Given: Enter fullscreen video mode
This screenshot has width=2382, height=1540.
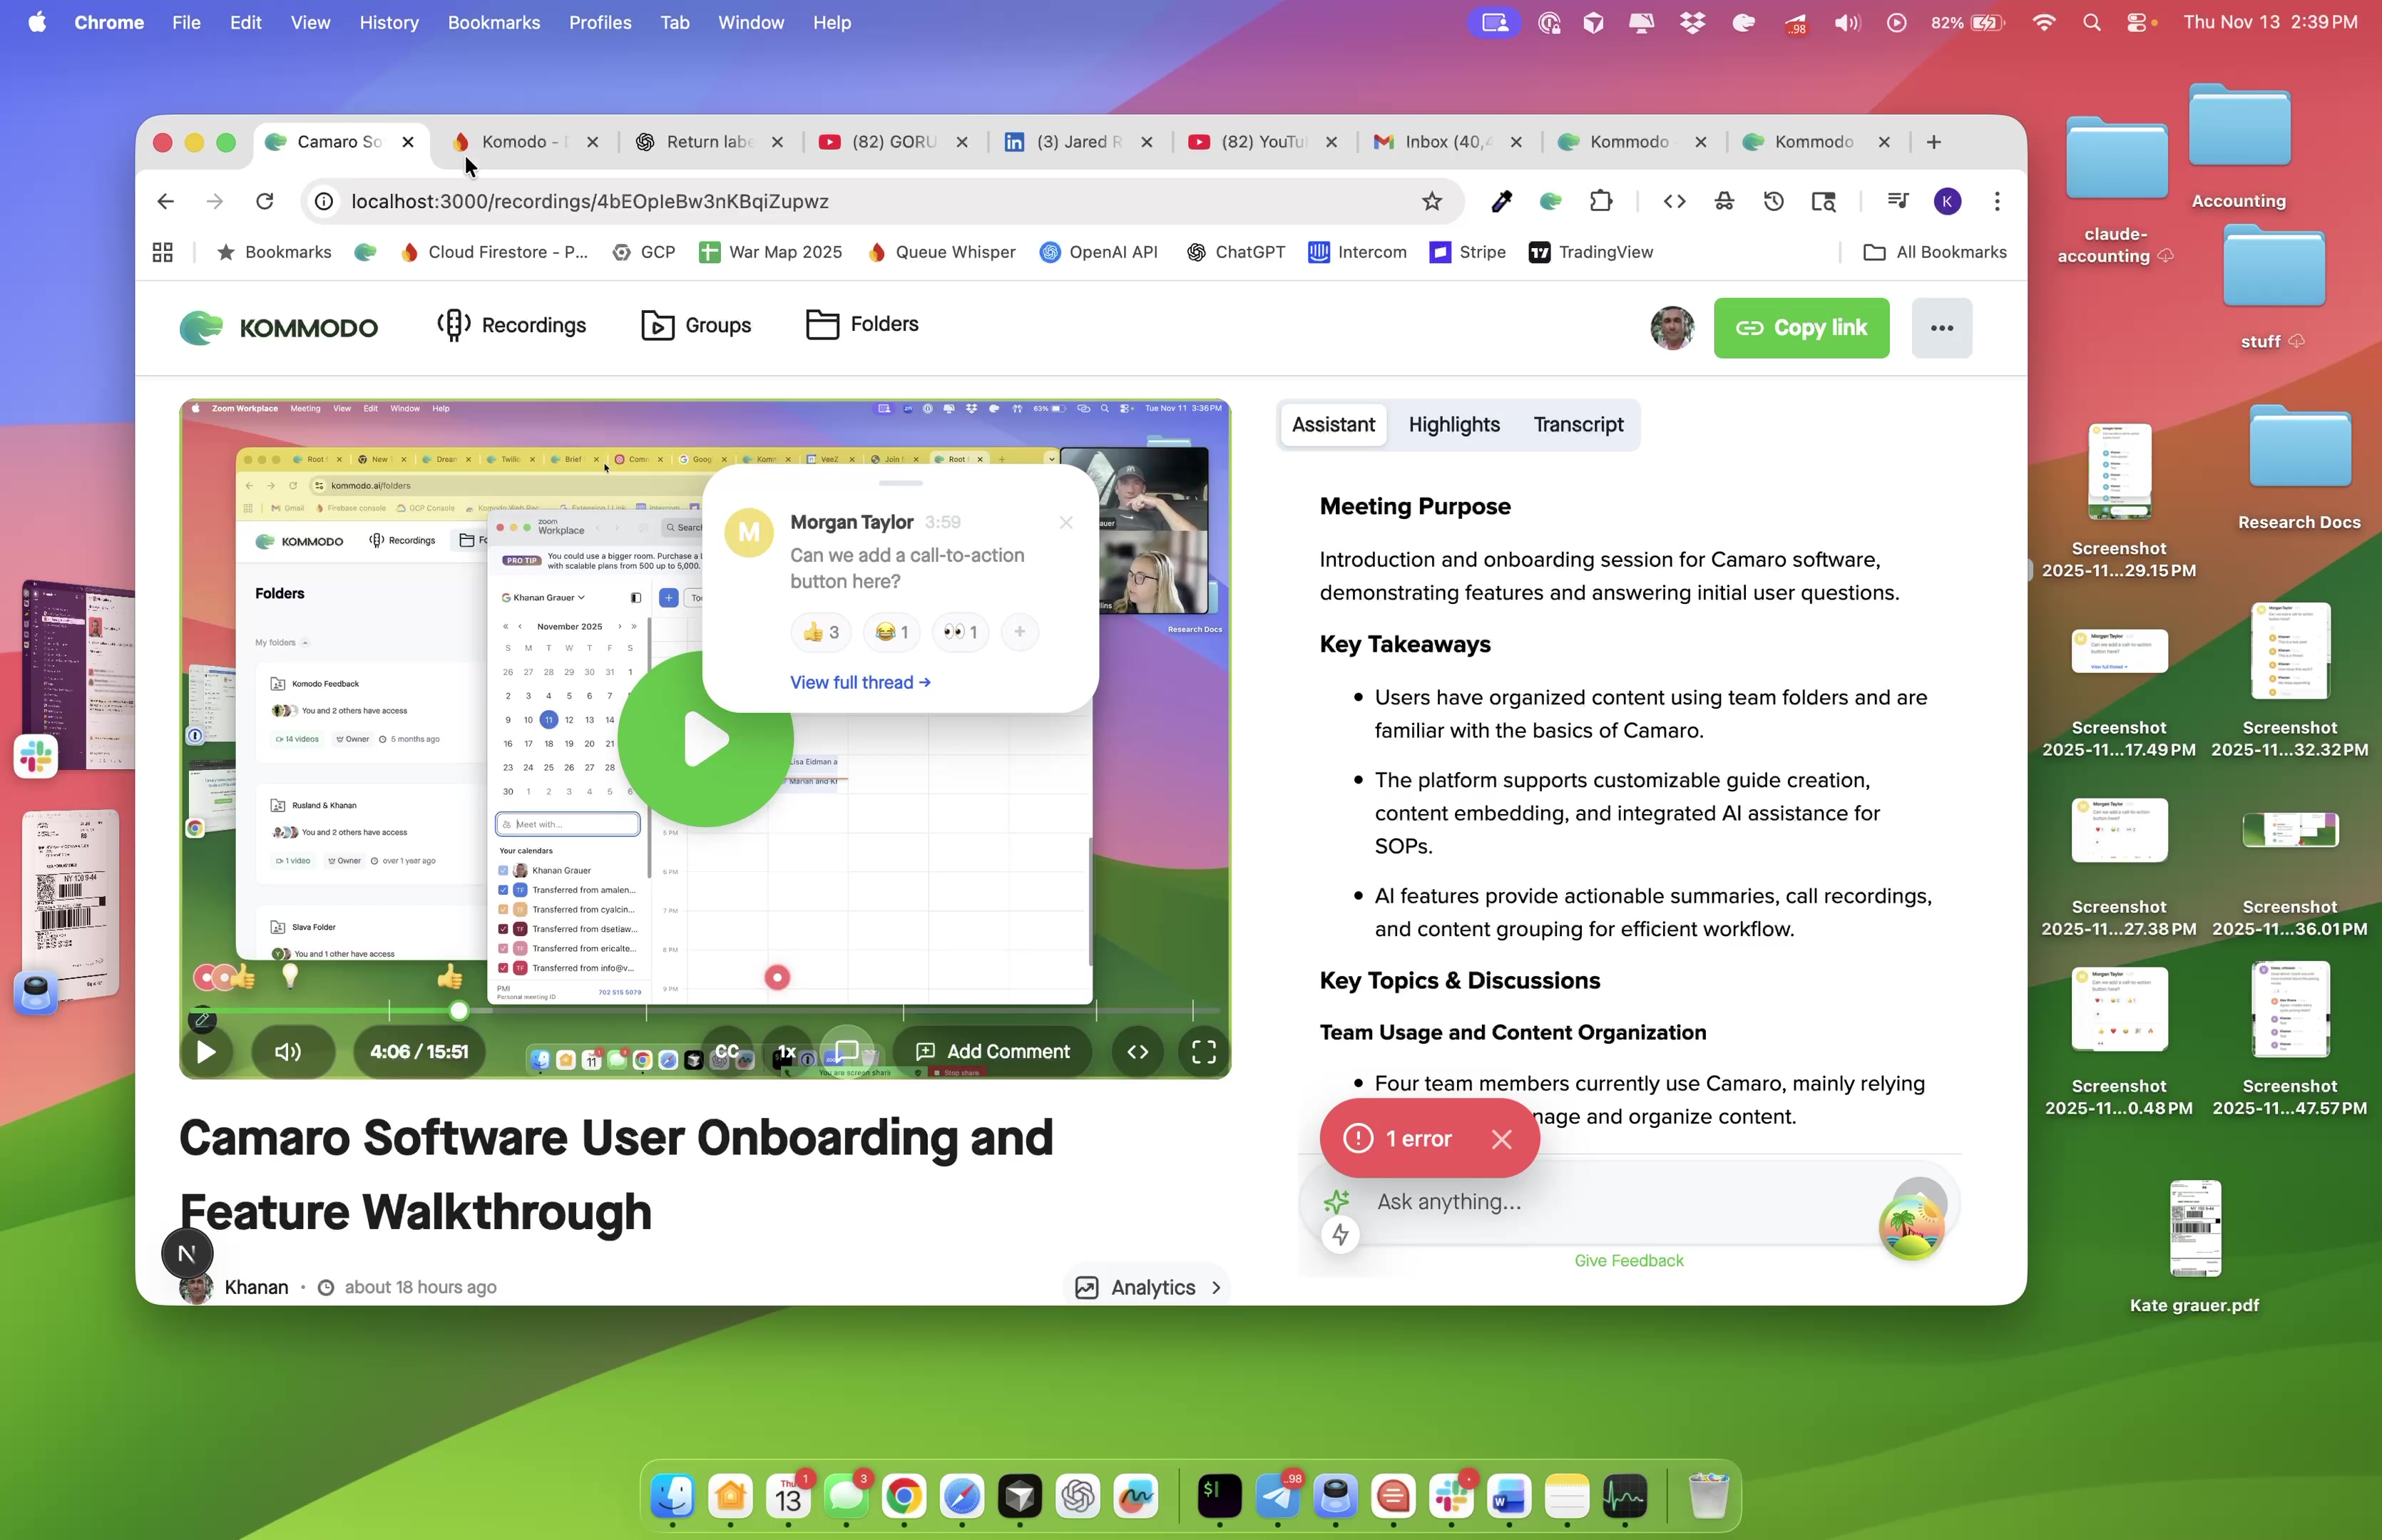Looking at the screenshot, I should click(x=1204, y=1052).
